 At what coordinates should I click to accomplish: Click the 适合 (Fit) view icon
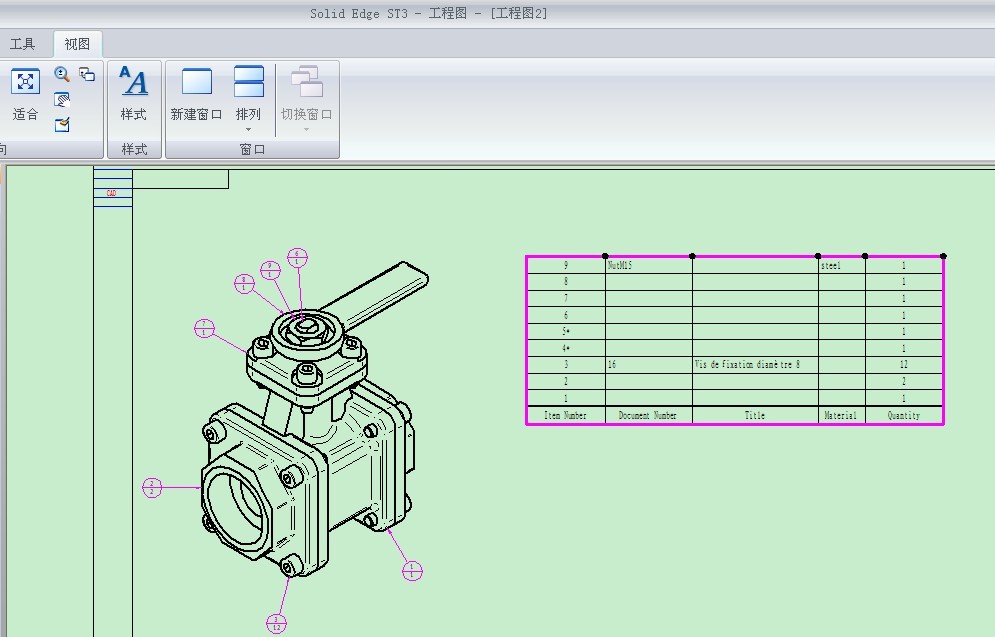coord(25,81)
